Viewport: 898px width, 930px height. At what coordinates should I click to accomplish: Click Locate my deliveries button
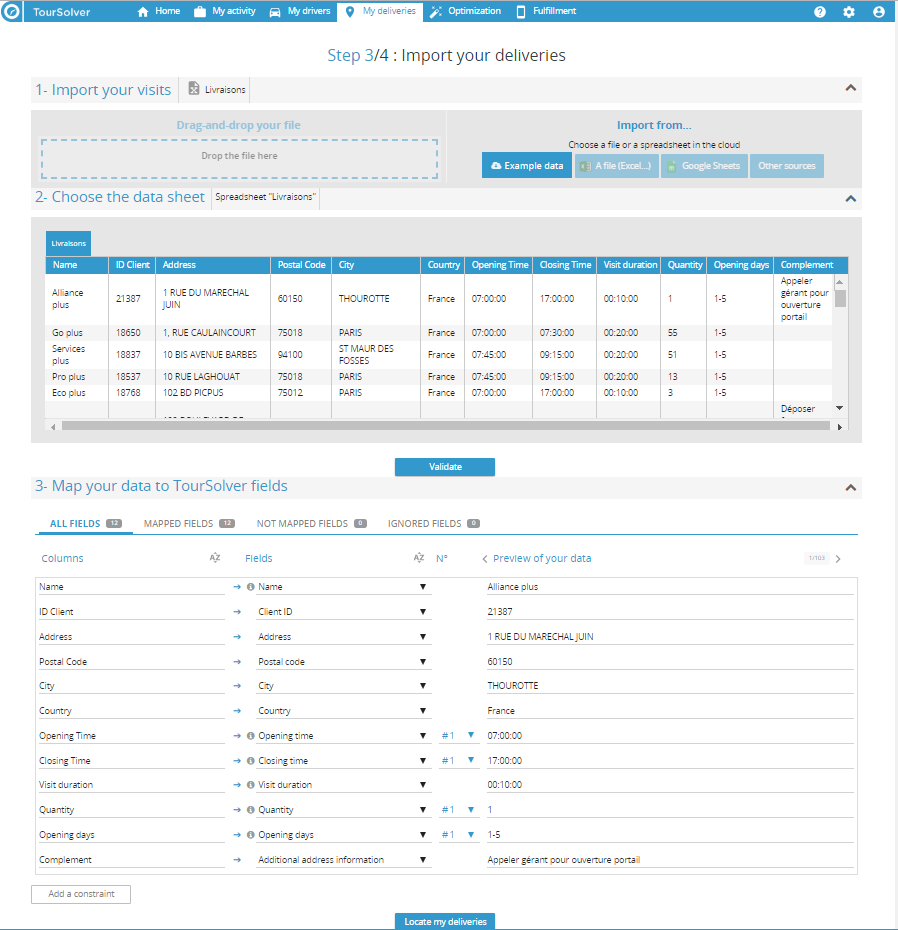point(445,921)
